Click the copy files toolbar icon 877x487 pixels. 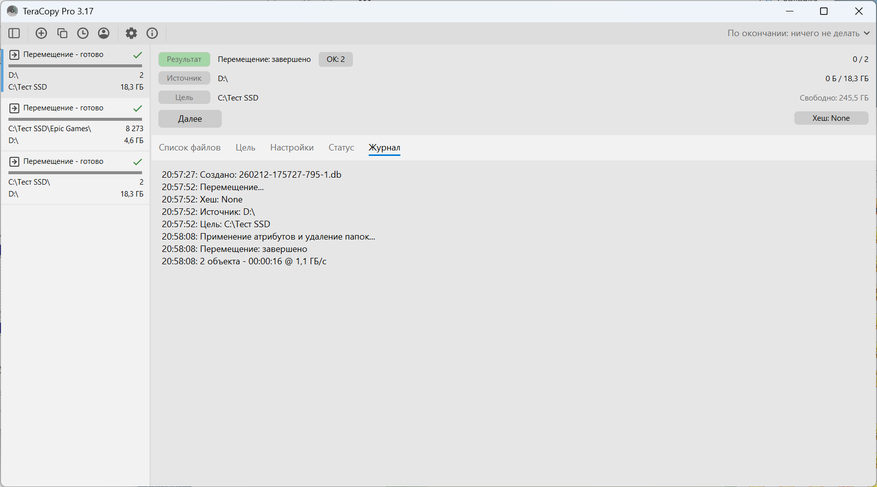pyautogui.click(x=62, y=33)
